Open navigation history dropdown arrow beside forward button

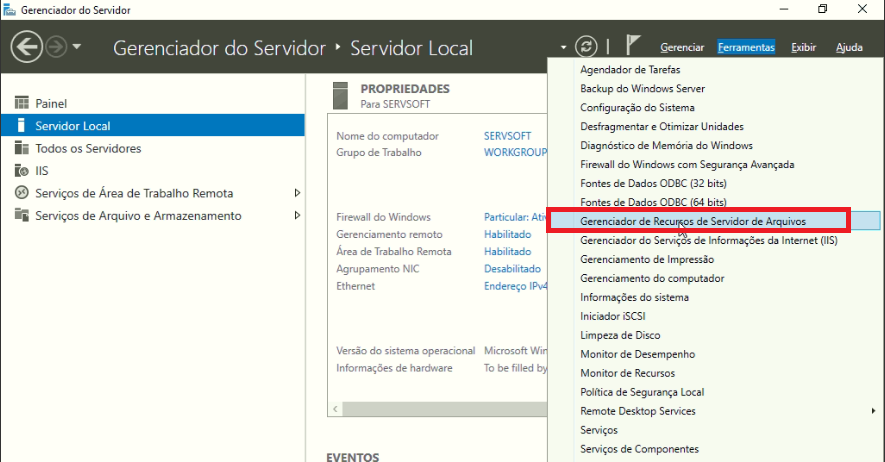point(78,48)
